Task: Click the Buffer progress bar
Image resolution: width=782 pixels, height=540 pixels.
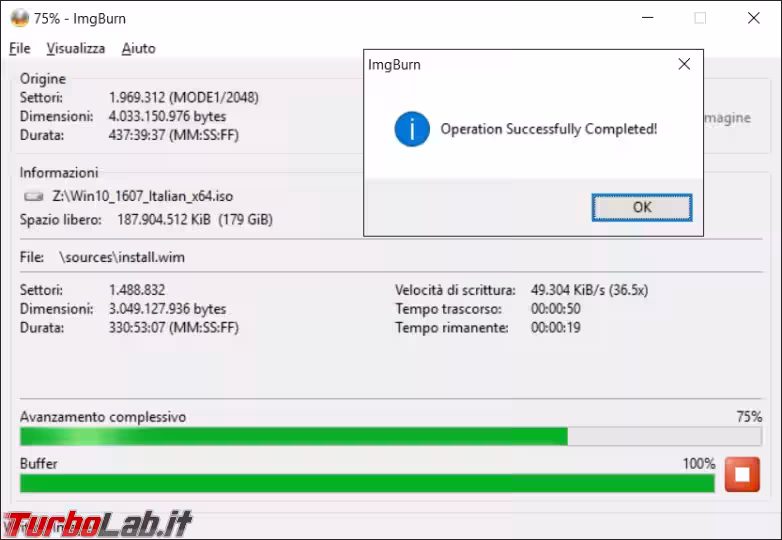Action: tap(367, 483)
